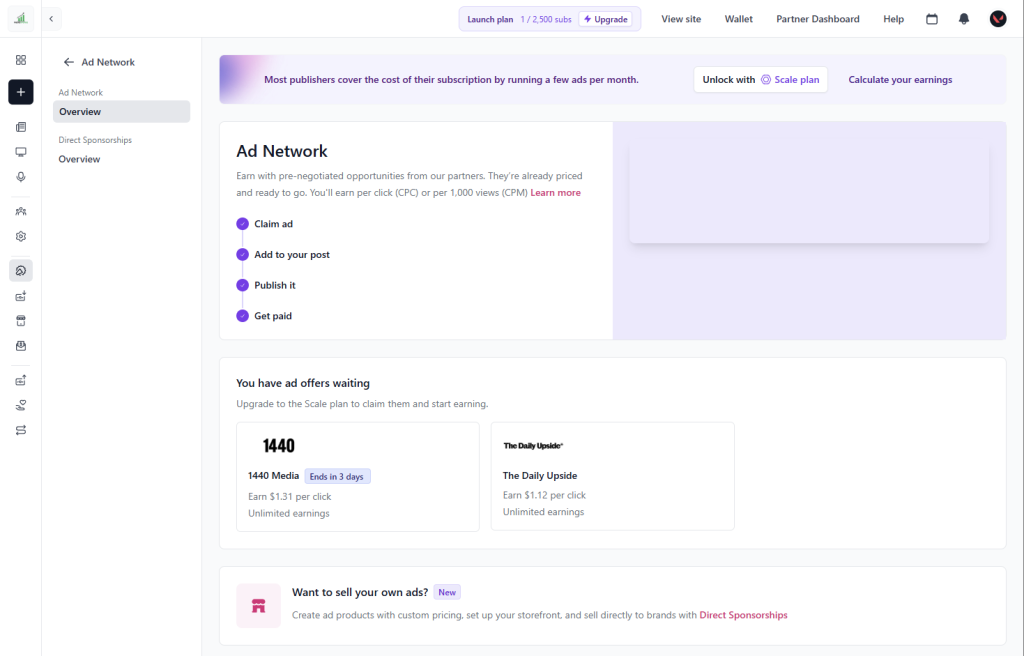Collapse the sidebar with the chevron button
The image size is (1024, 656).
tap(51, 19)
